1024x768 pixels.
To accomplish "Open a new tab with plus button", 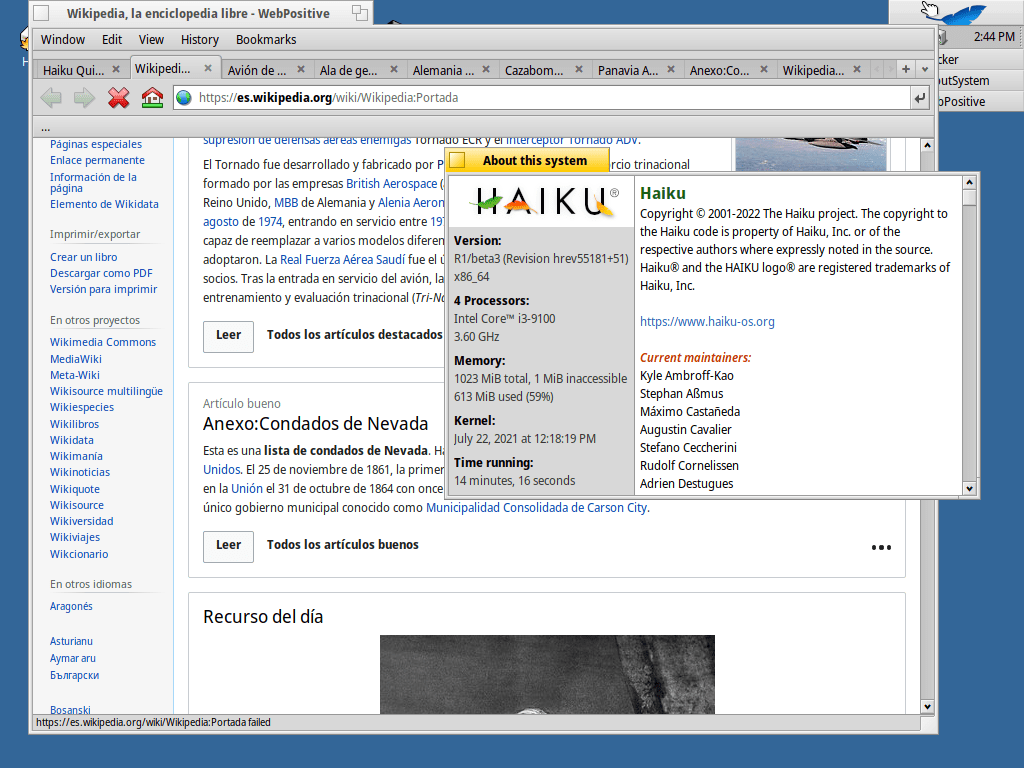I will [x=906, y=69].
